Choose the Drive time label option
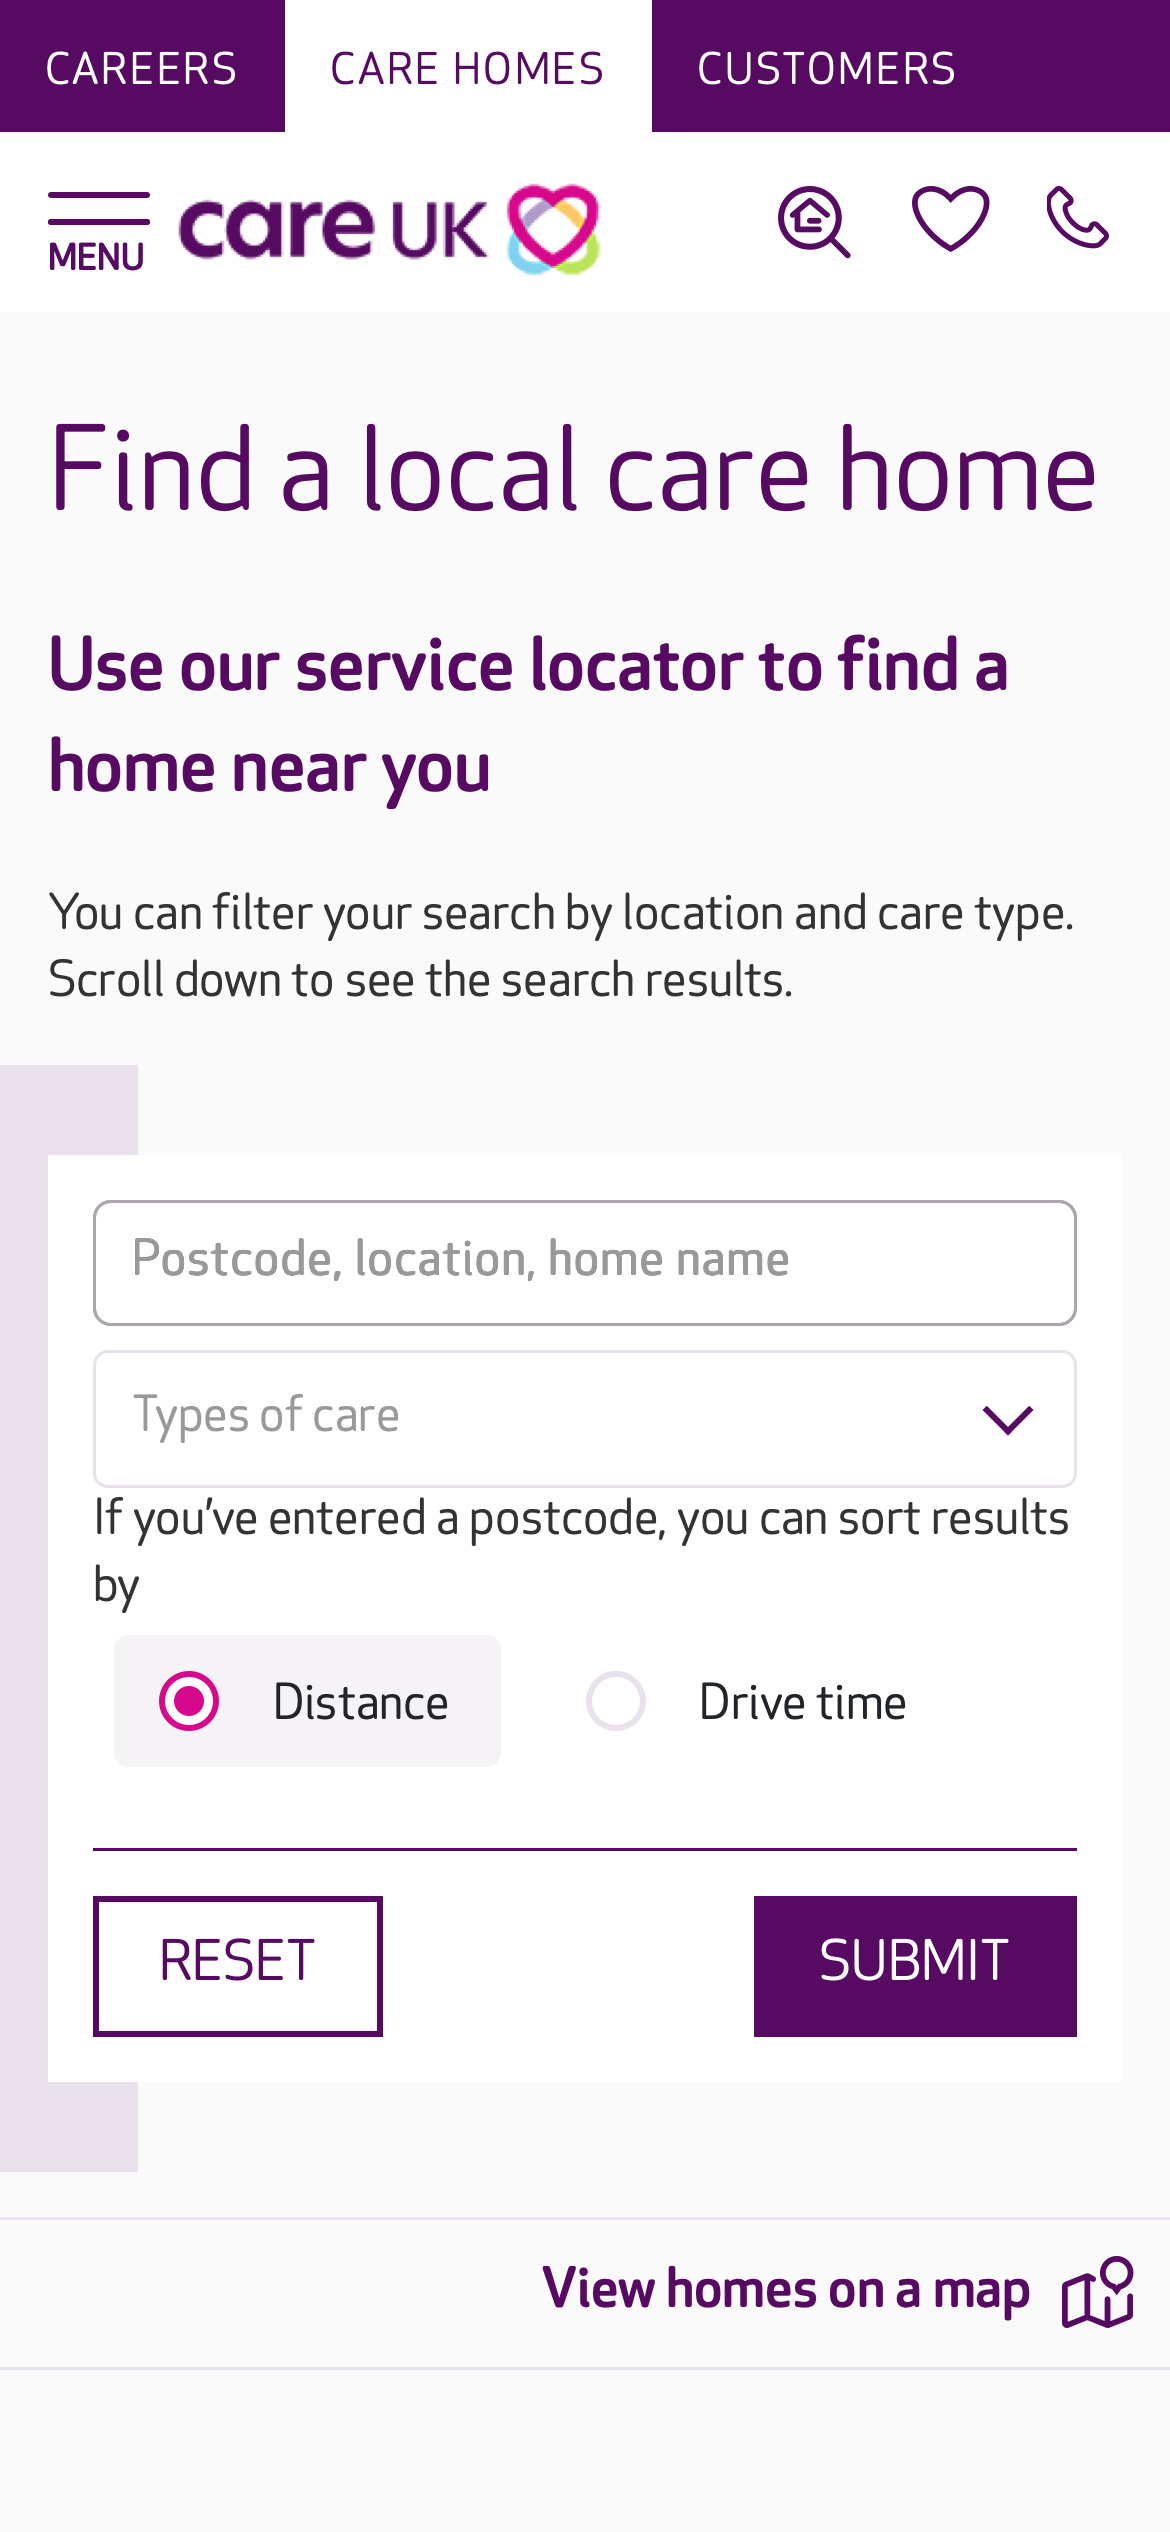Viewport: 1170px width, 2532px height. pos(802,1702)
